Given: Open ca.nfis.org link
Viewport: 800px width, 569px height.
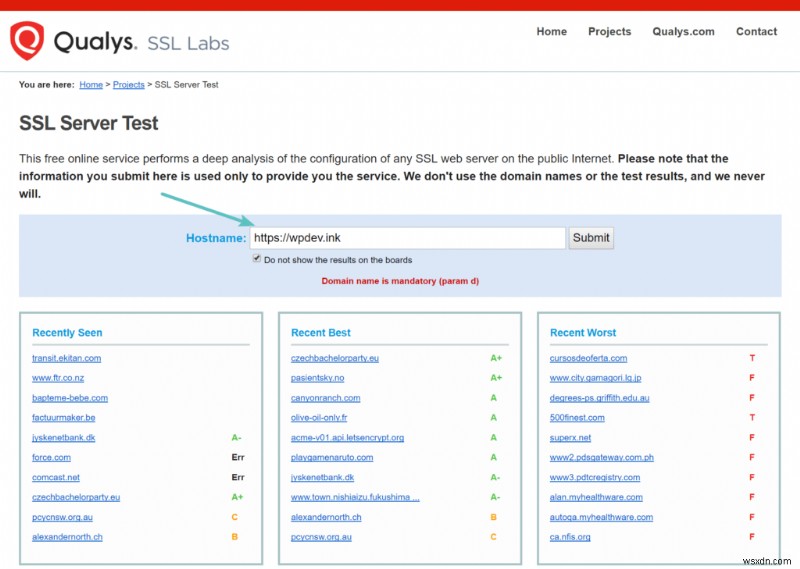Looking at the screenshot, I should (x=570, y=537).
